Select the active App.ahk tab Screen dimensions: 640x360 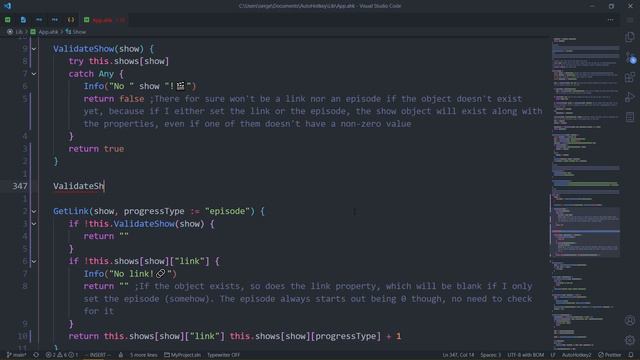[x=104, y=20]
